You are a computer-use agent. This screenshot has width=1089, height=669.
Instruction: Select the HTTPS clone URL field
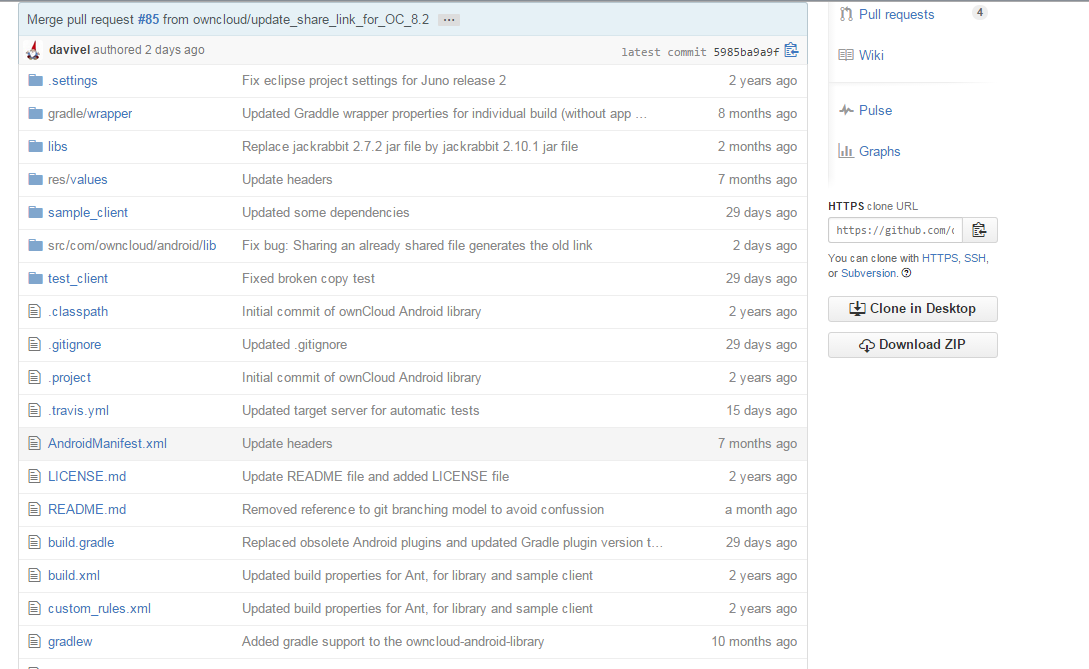pyautogui.click(x=895, y=230)
